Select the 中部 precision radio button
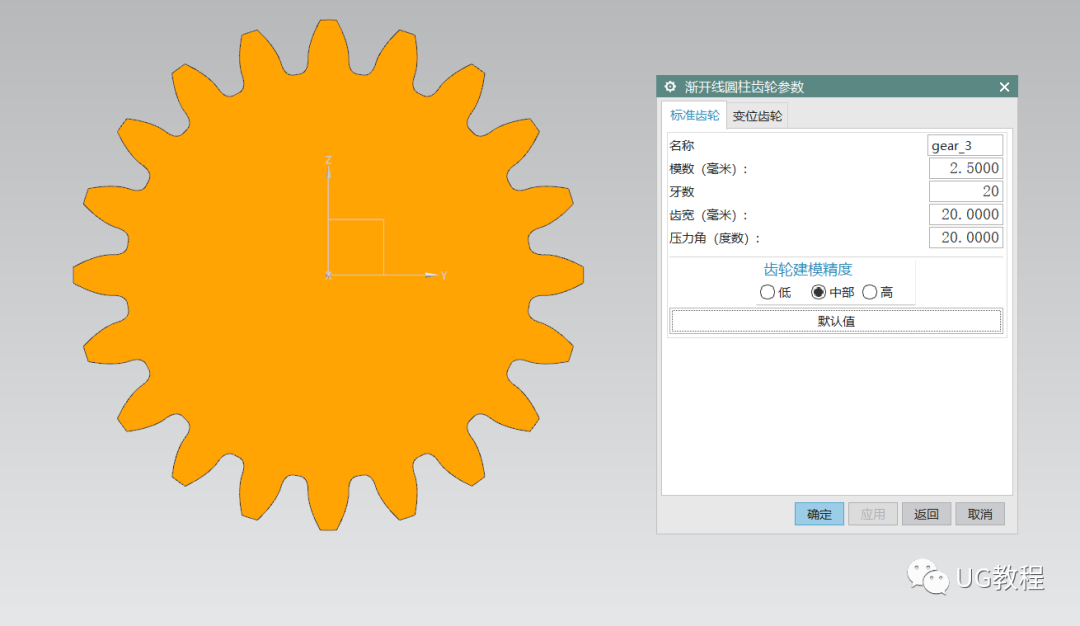The width and height of the screenshot is (1080, 626). point(818,292)
